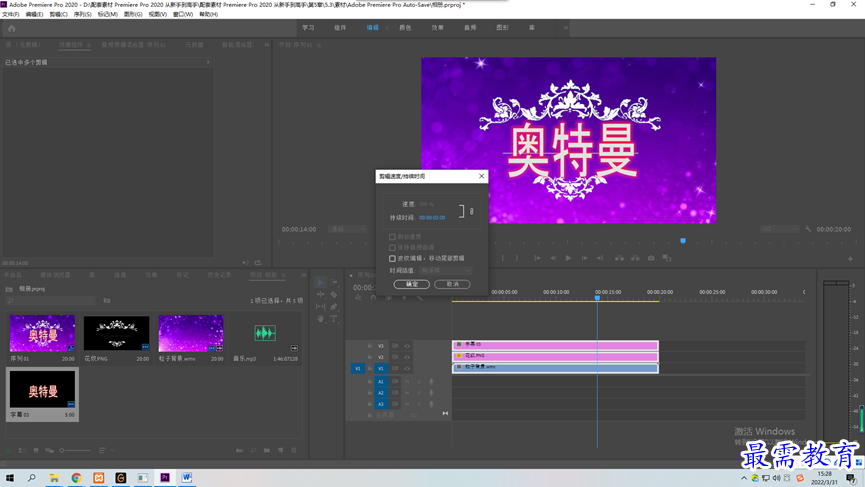Click the duration value 00:00:03:00 field
The image size is (865, 487).
[432, 218]
